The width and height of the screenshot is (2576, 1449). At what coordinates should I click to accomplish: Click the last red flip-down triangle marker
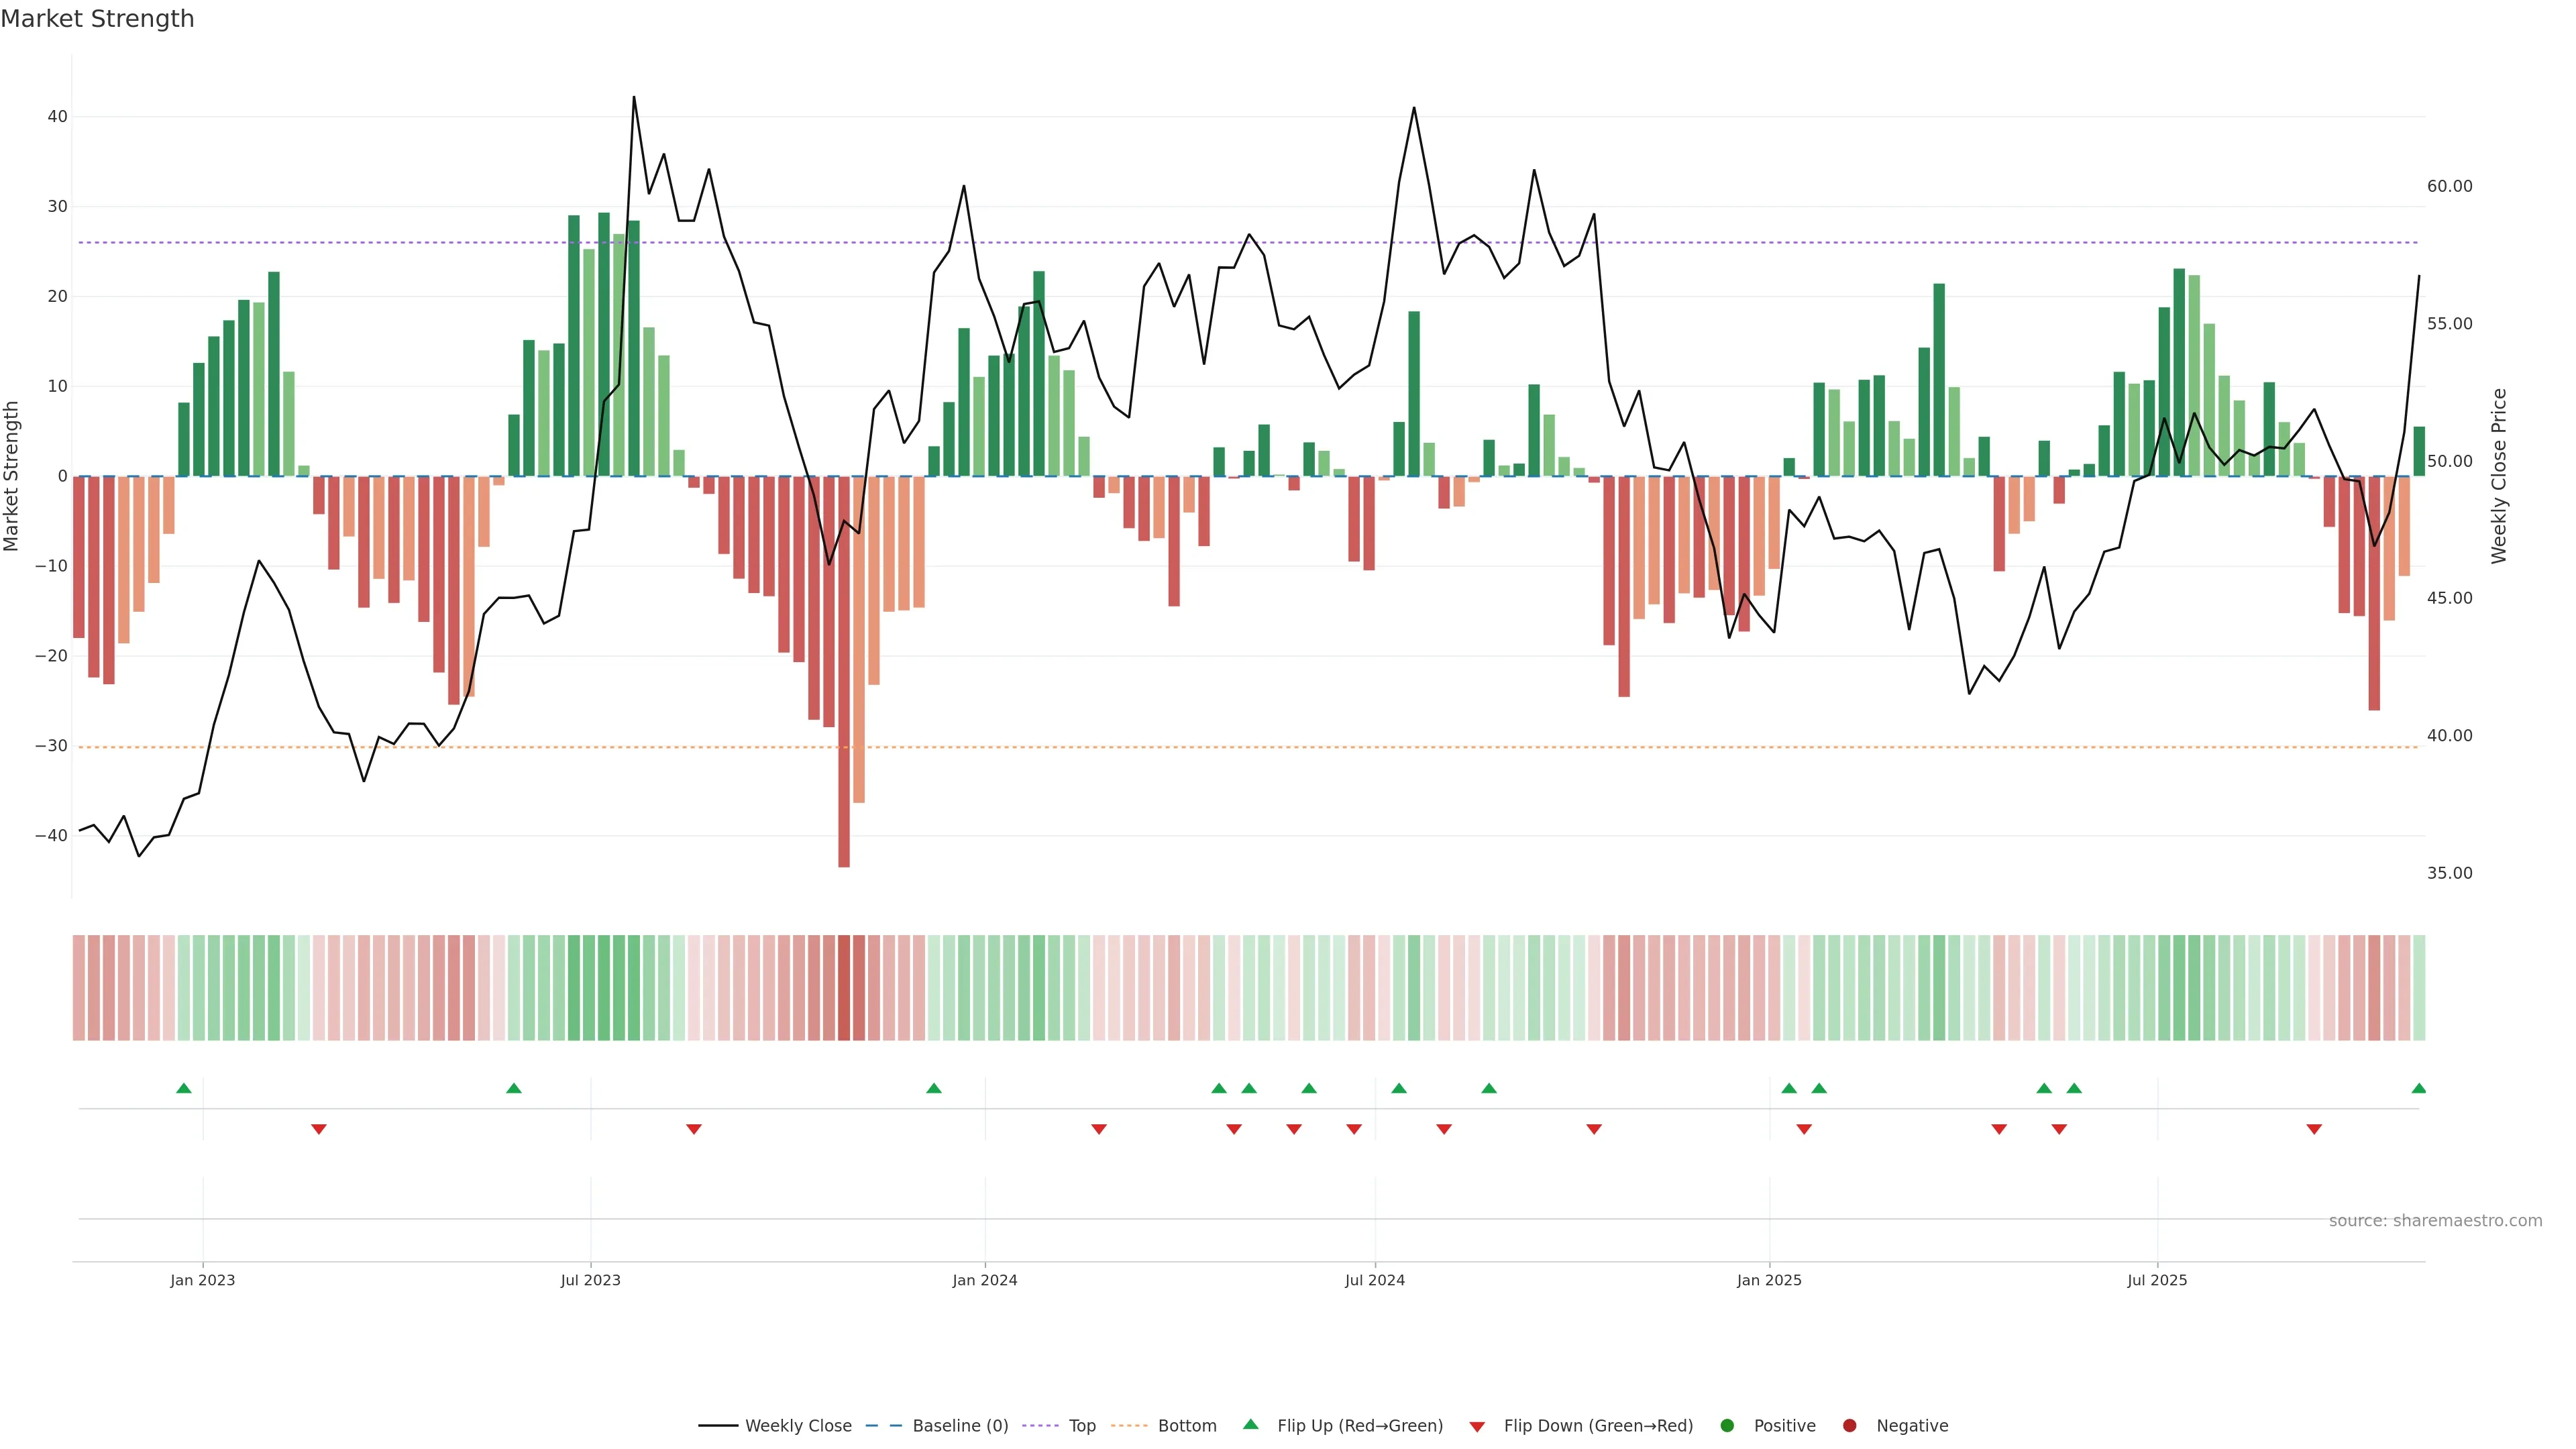coord(2314,1129)
